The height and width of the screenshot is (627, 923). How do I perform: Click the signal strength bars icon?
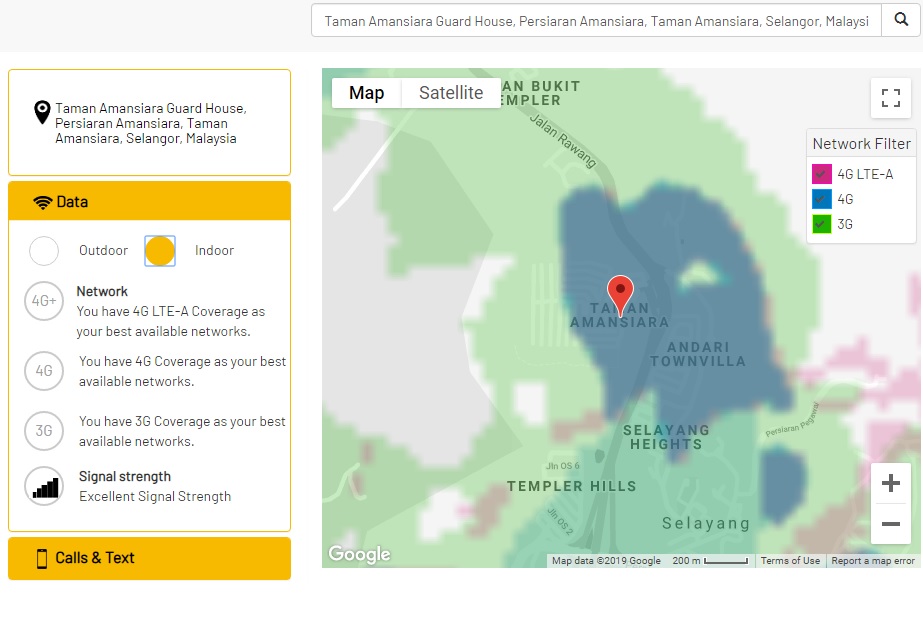(x=44, y=486)
